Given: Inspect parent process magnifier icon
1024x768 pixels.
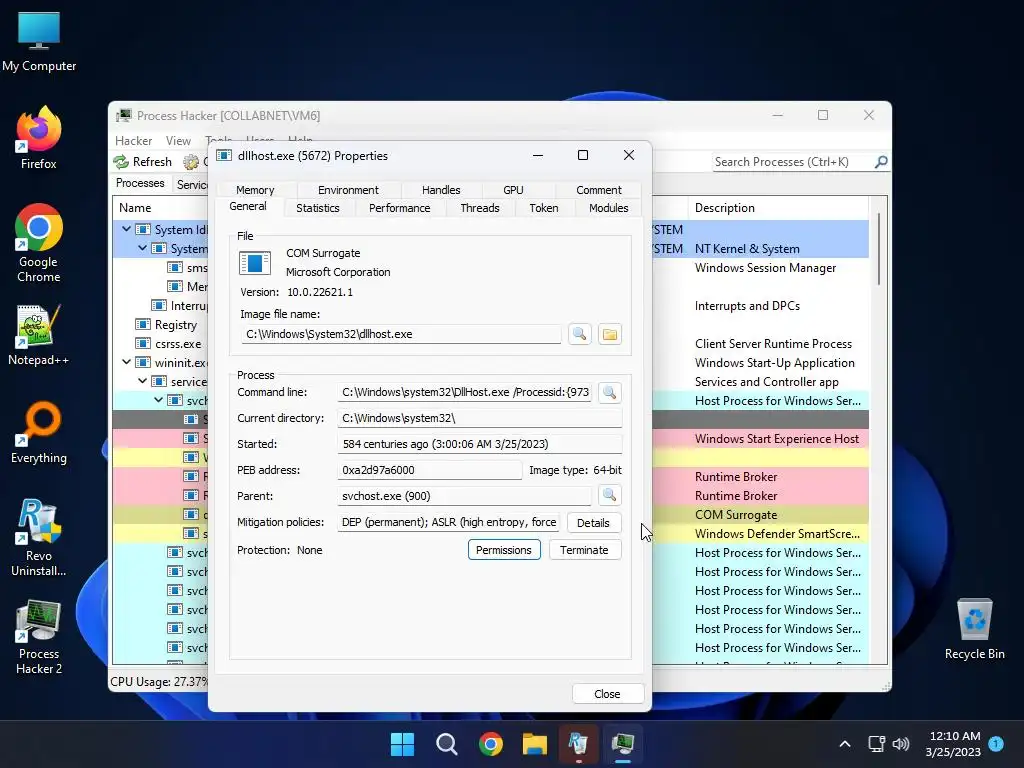Looking at the screenshot, I should click(x=609, y=496).
